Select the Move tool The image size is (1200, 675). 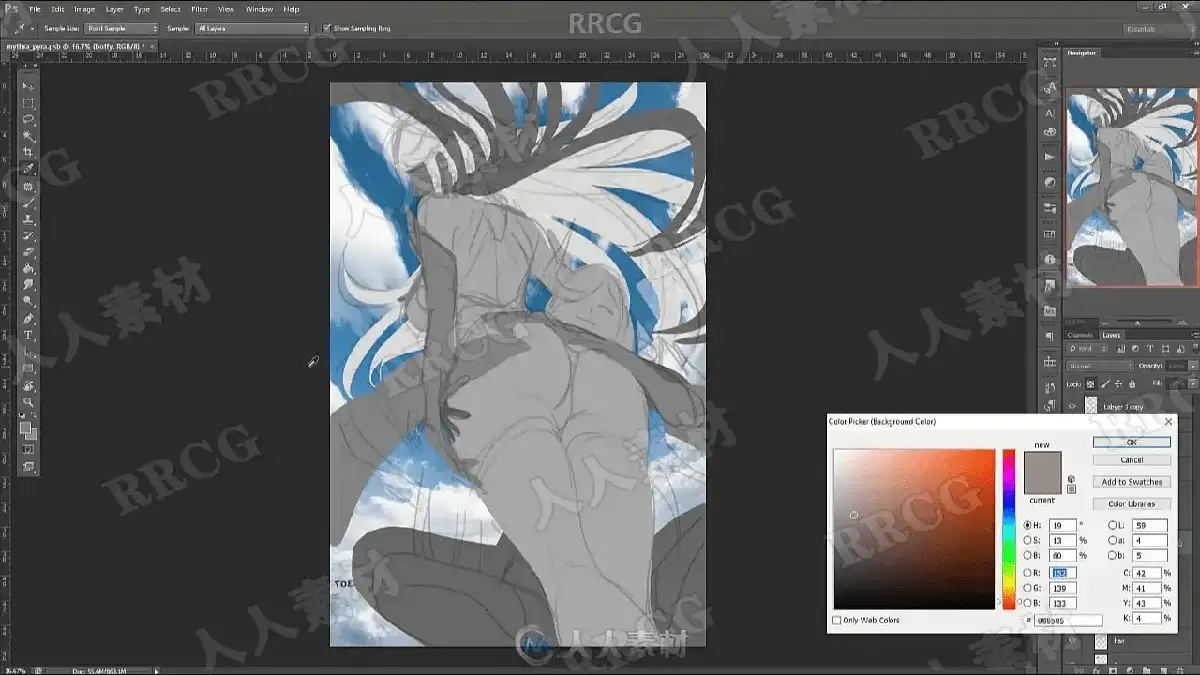(29, 87)
